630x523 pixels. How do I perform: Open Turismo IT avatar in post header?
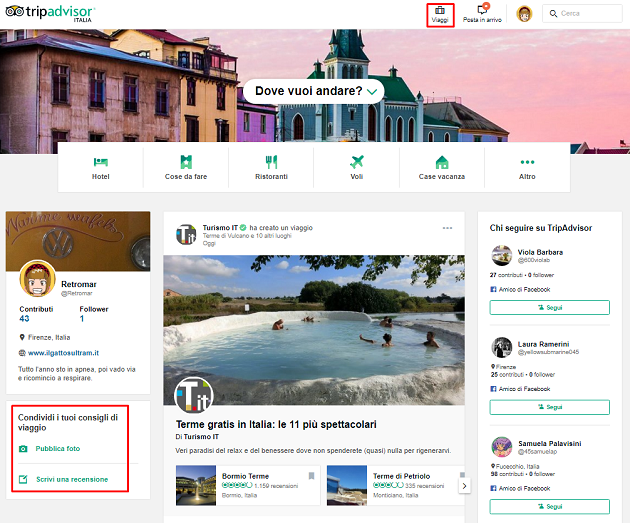tap(186, 234)
